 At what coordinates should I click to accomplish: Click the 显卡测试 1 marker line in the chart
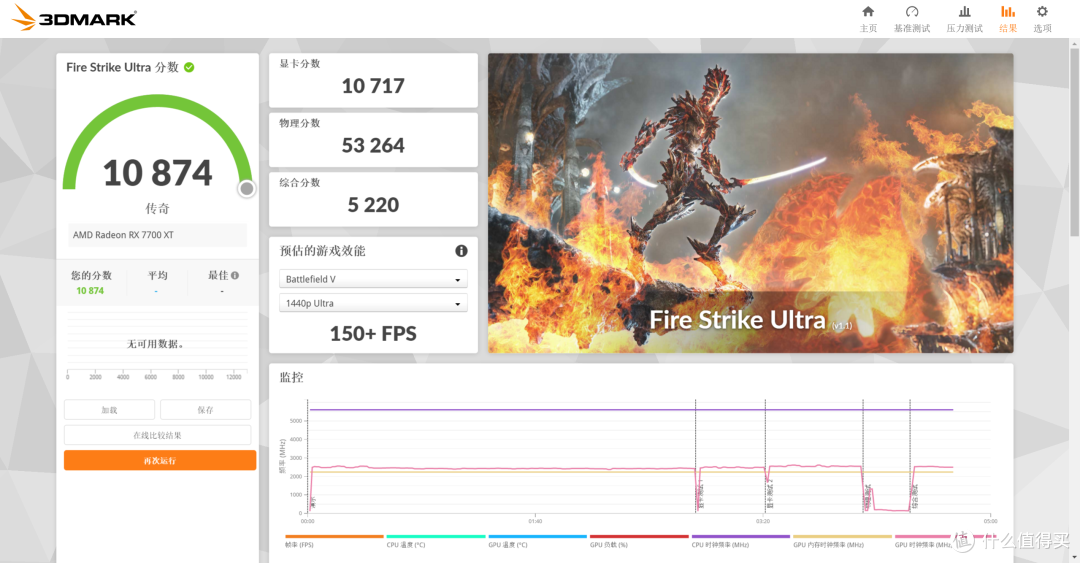[x=696, y=456]
